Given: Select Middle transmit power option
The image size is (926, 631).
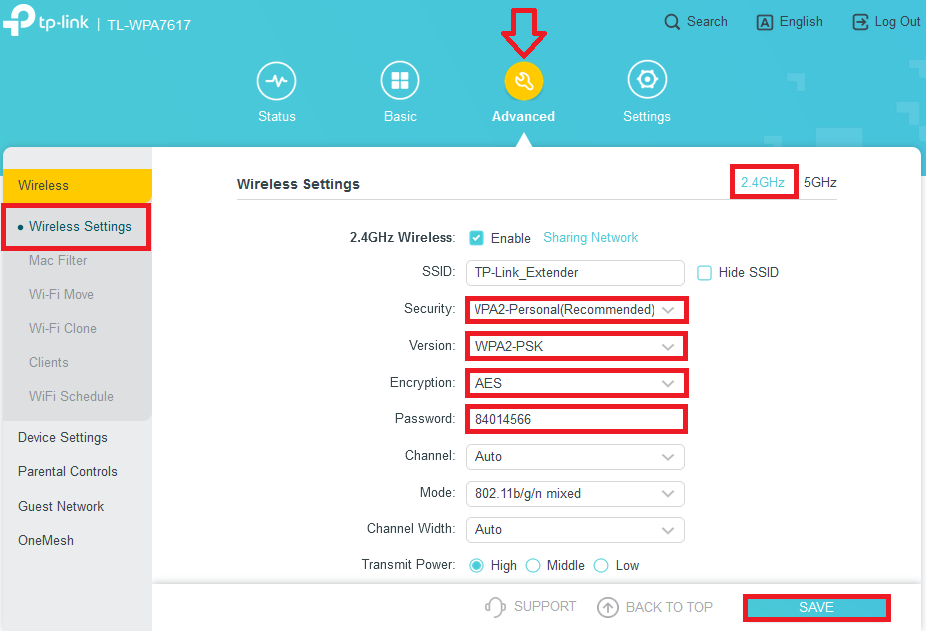Looking at the screenshot, I should click(533, 566).
